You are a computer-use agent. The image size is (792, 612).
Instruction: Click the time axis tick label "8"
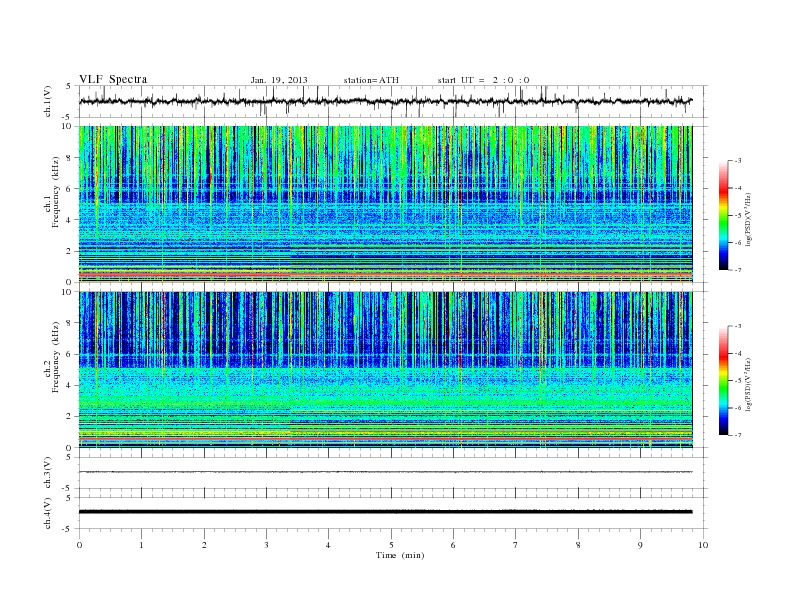578,545
